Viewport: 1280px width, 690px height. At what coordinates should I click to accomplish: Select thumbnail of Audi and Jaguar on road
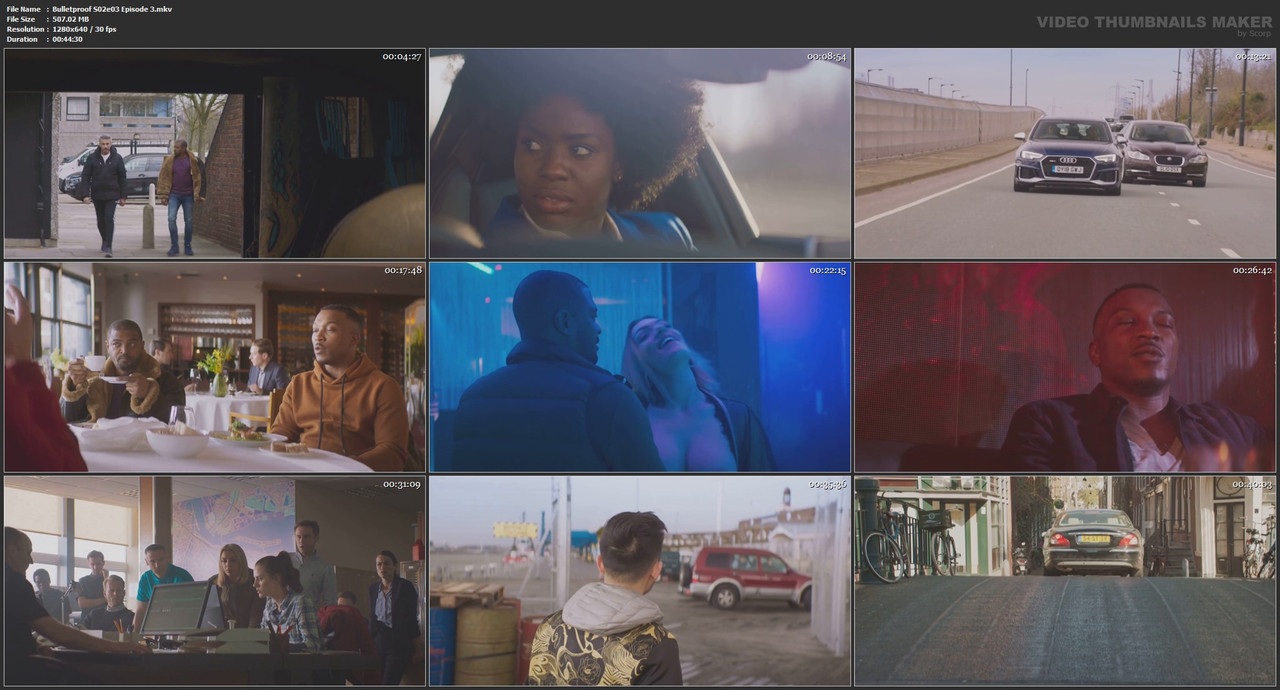point(1065,153)
